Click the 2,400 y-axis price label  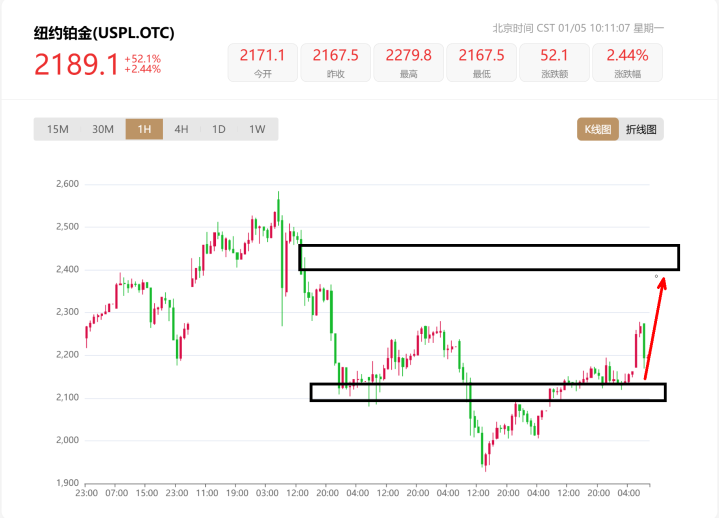[66, 270]
